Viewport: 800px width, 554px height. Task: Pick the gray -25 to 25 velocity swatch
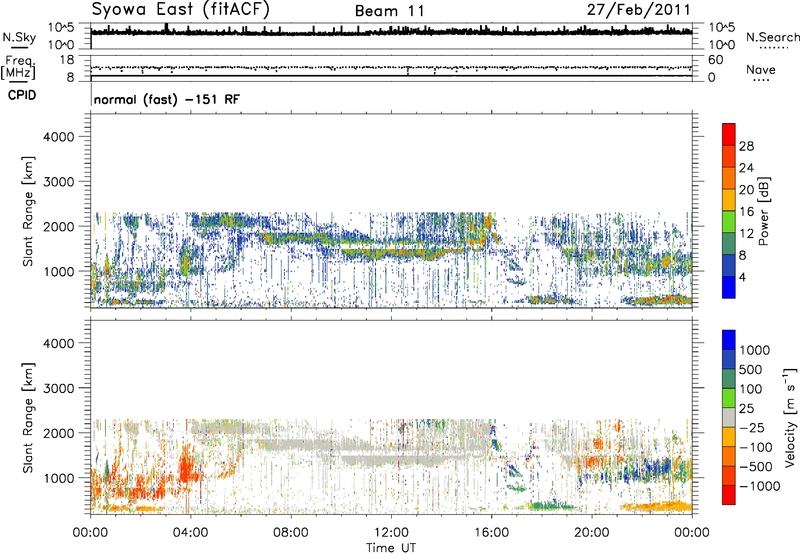(729, 418)
